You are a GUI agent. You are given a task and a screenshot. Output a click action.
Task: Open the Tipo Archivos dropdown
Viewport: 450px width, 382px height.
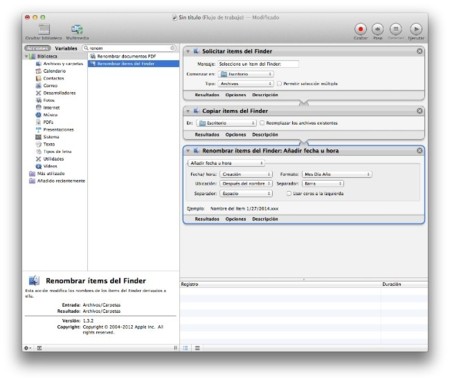point(246,84)
